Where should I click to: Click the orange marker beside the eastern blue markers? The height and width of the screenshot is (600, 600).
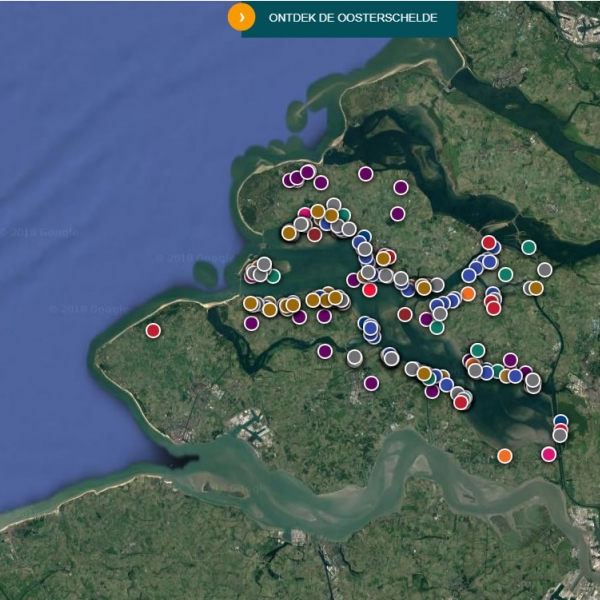pos(468,293)
